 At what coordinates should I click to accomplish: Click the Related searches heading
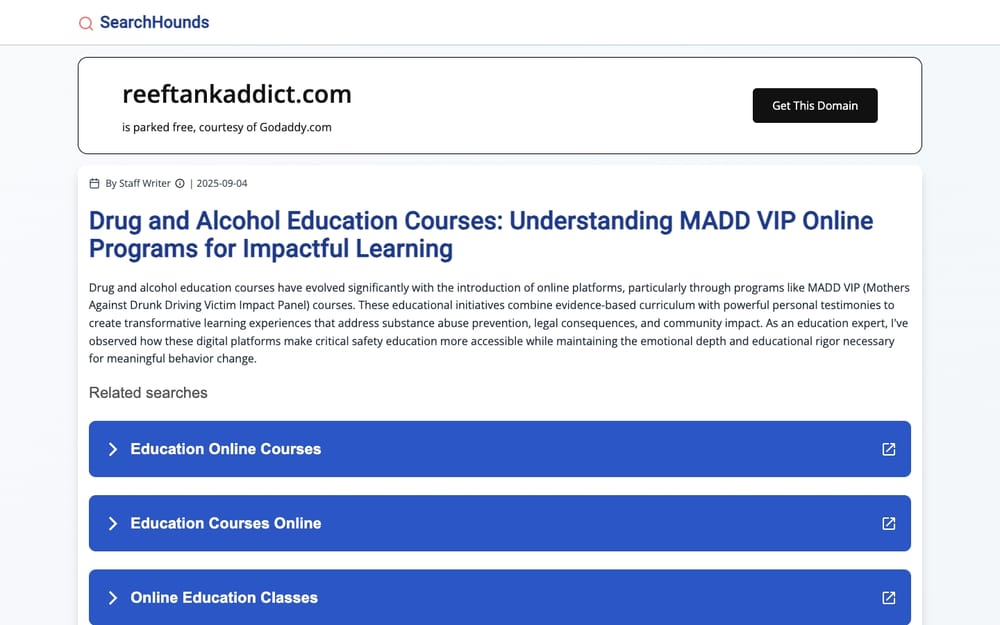pyautogui.click(x=148, y=393)
